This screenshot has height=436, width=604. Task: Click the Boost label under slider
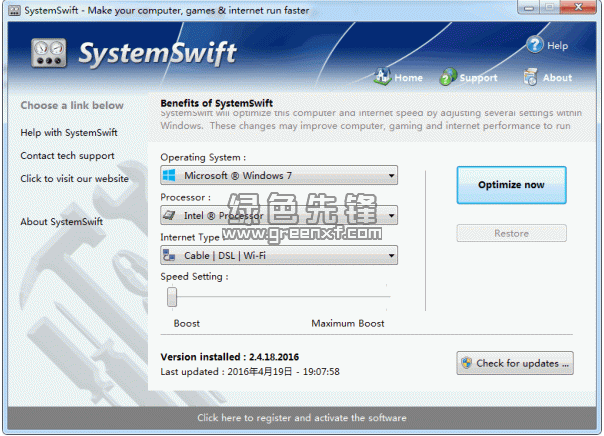(x=187, y=323)
